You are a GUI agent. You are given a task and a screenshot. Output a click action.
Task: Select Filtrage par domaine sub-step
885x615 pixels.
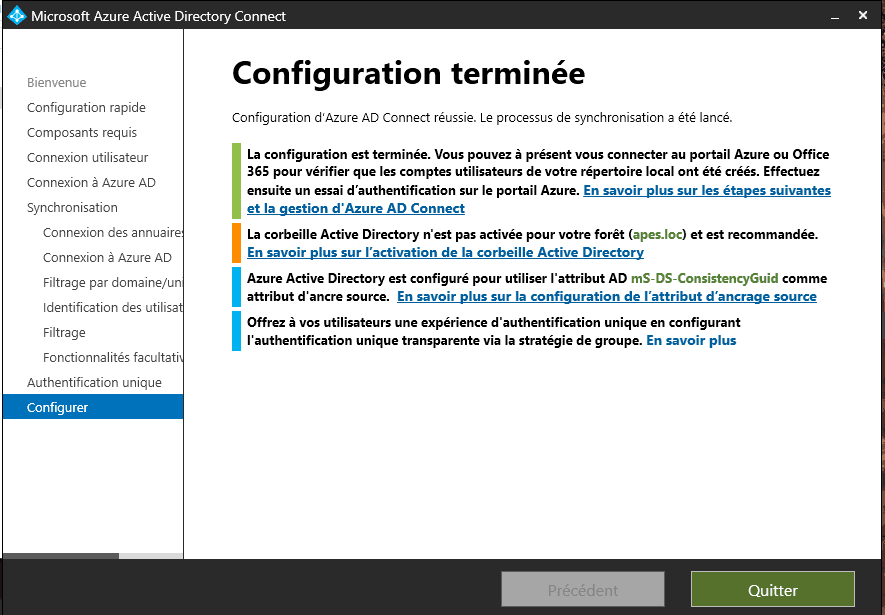pos(112,282)
